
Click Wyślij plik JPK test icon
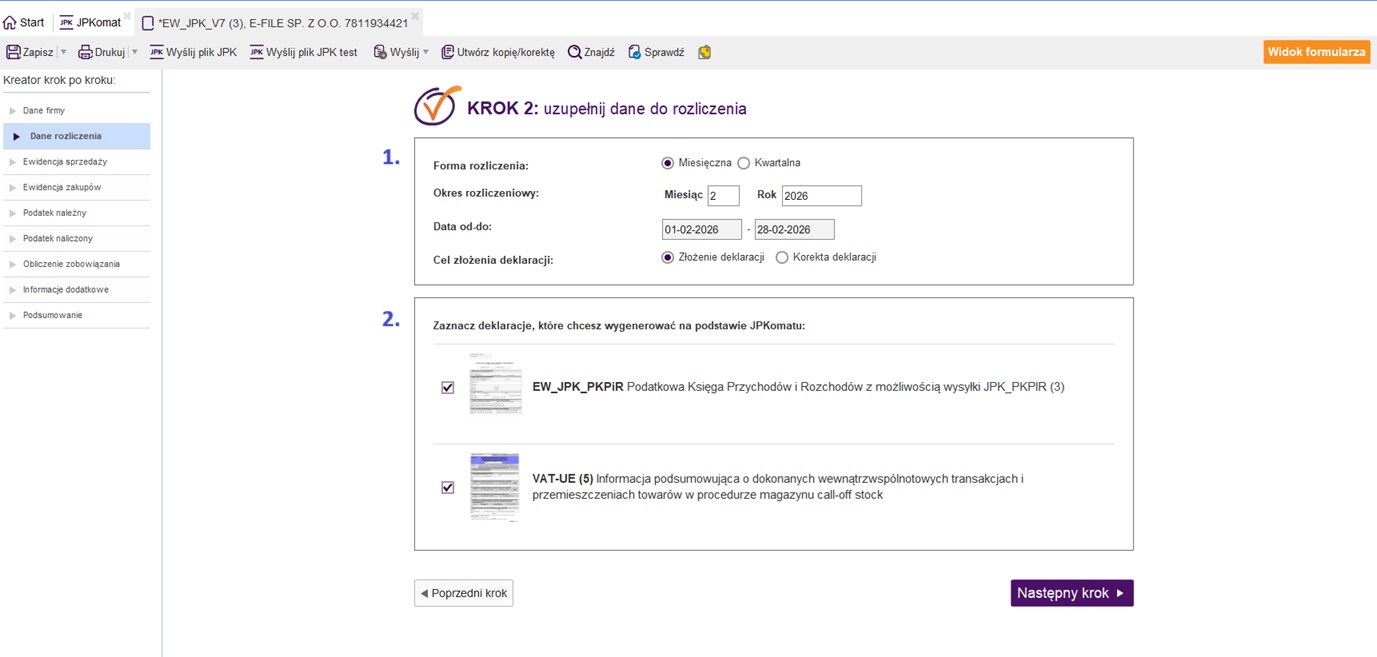(257, 52)
